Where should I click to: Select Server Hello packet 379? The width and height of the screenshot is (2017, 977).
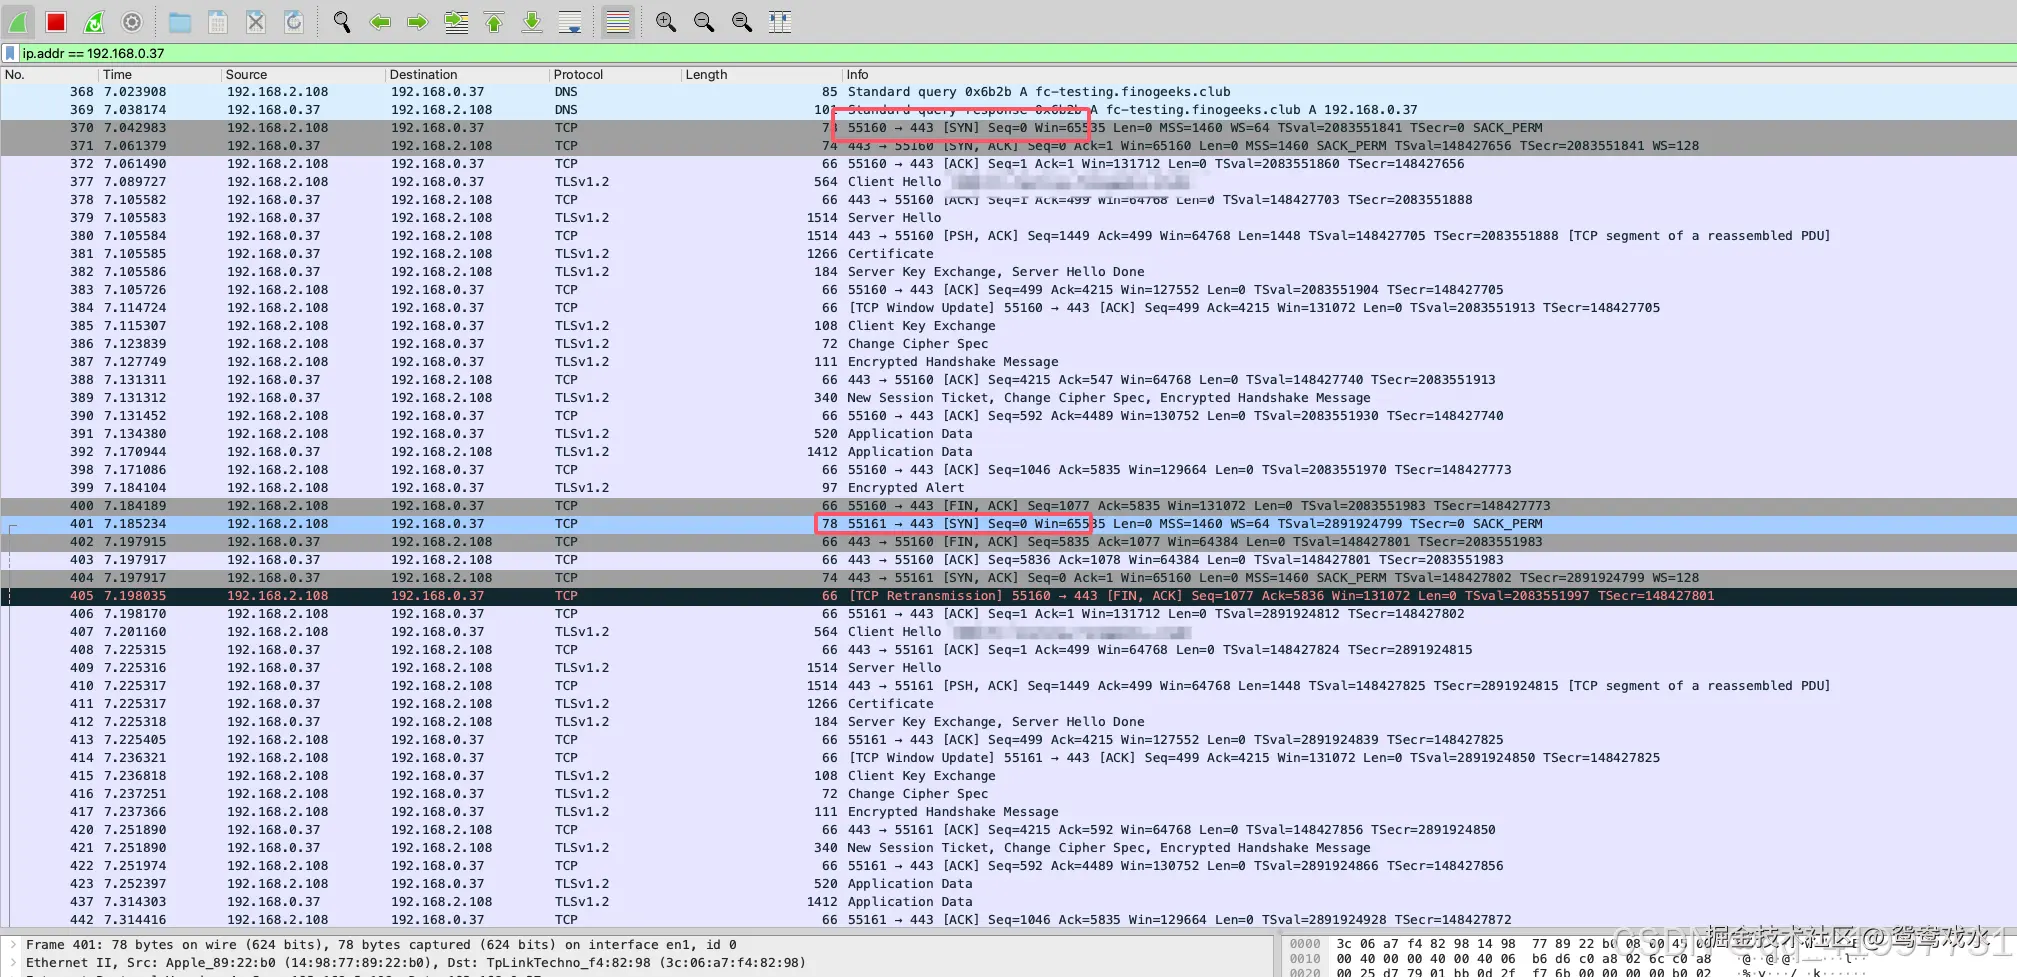tap(1008, 218)
